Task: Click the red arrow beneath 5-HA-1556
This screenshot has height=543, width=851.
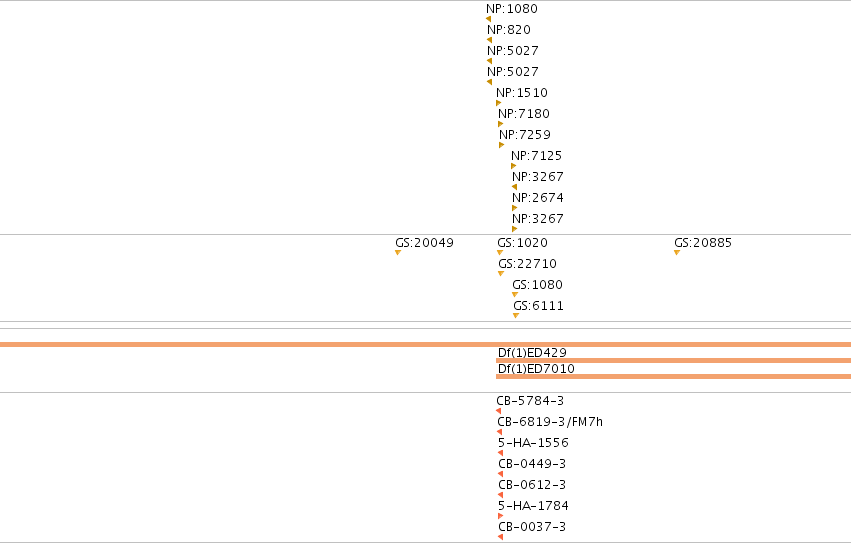Action: coord(500,453)
